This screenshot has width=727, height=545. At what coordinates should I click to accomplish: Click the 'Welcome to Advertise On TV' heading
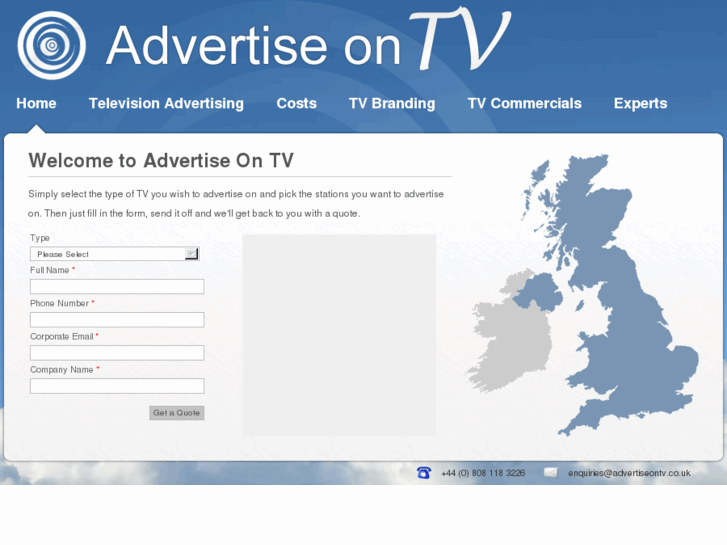click(x=161, y=160)
